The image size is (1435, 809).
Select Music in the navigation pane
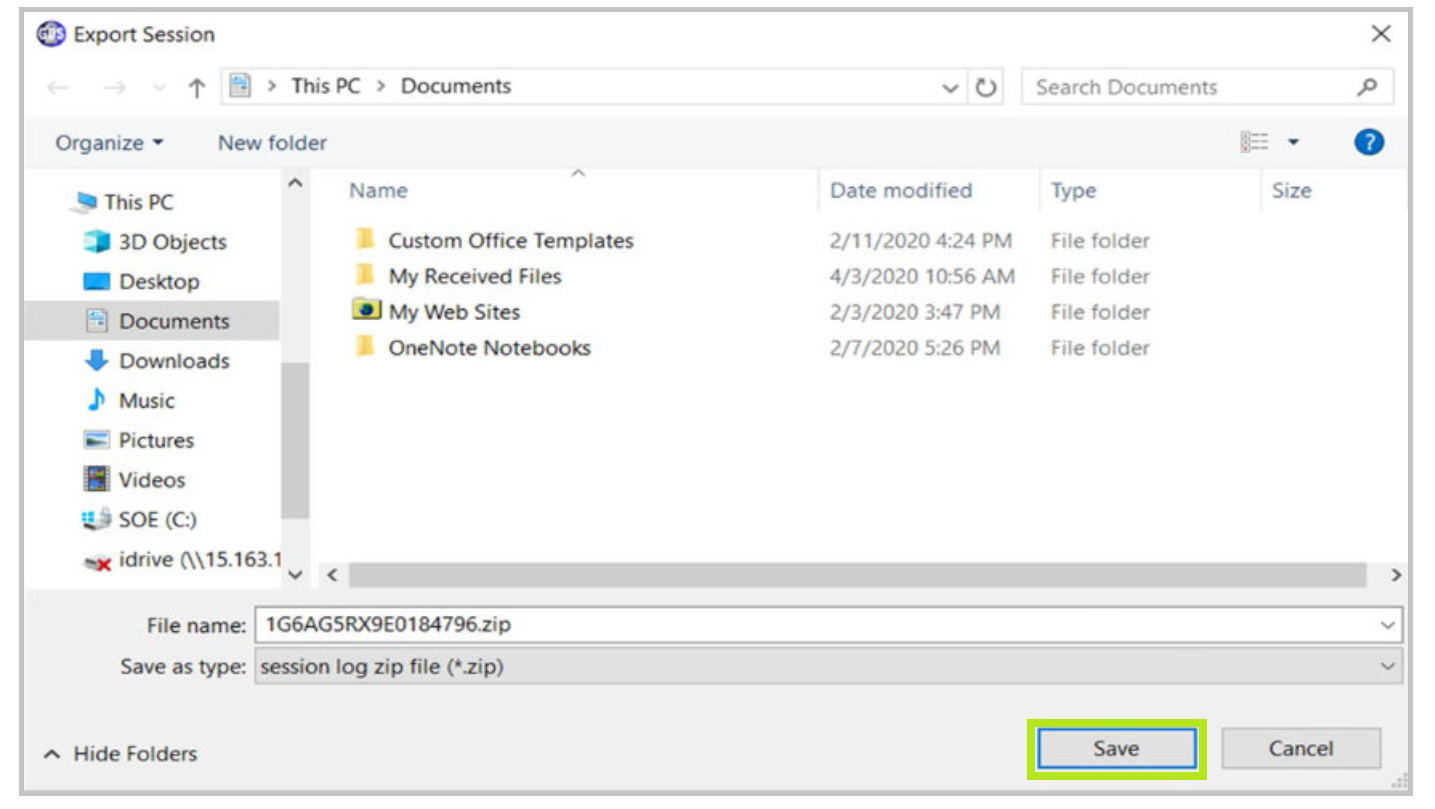(146, 401)
